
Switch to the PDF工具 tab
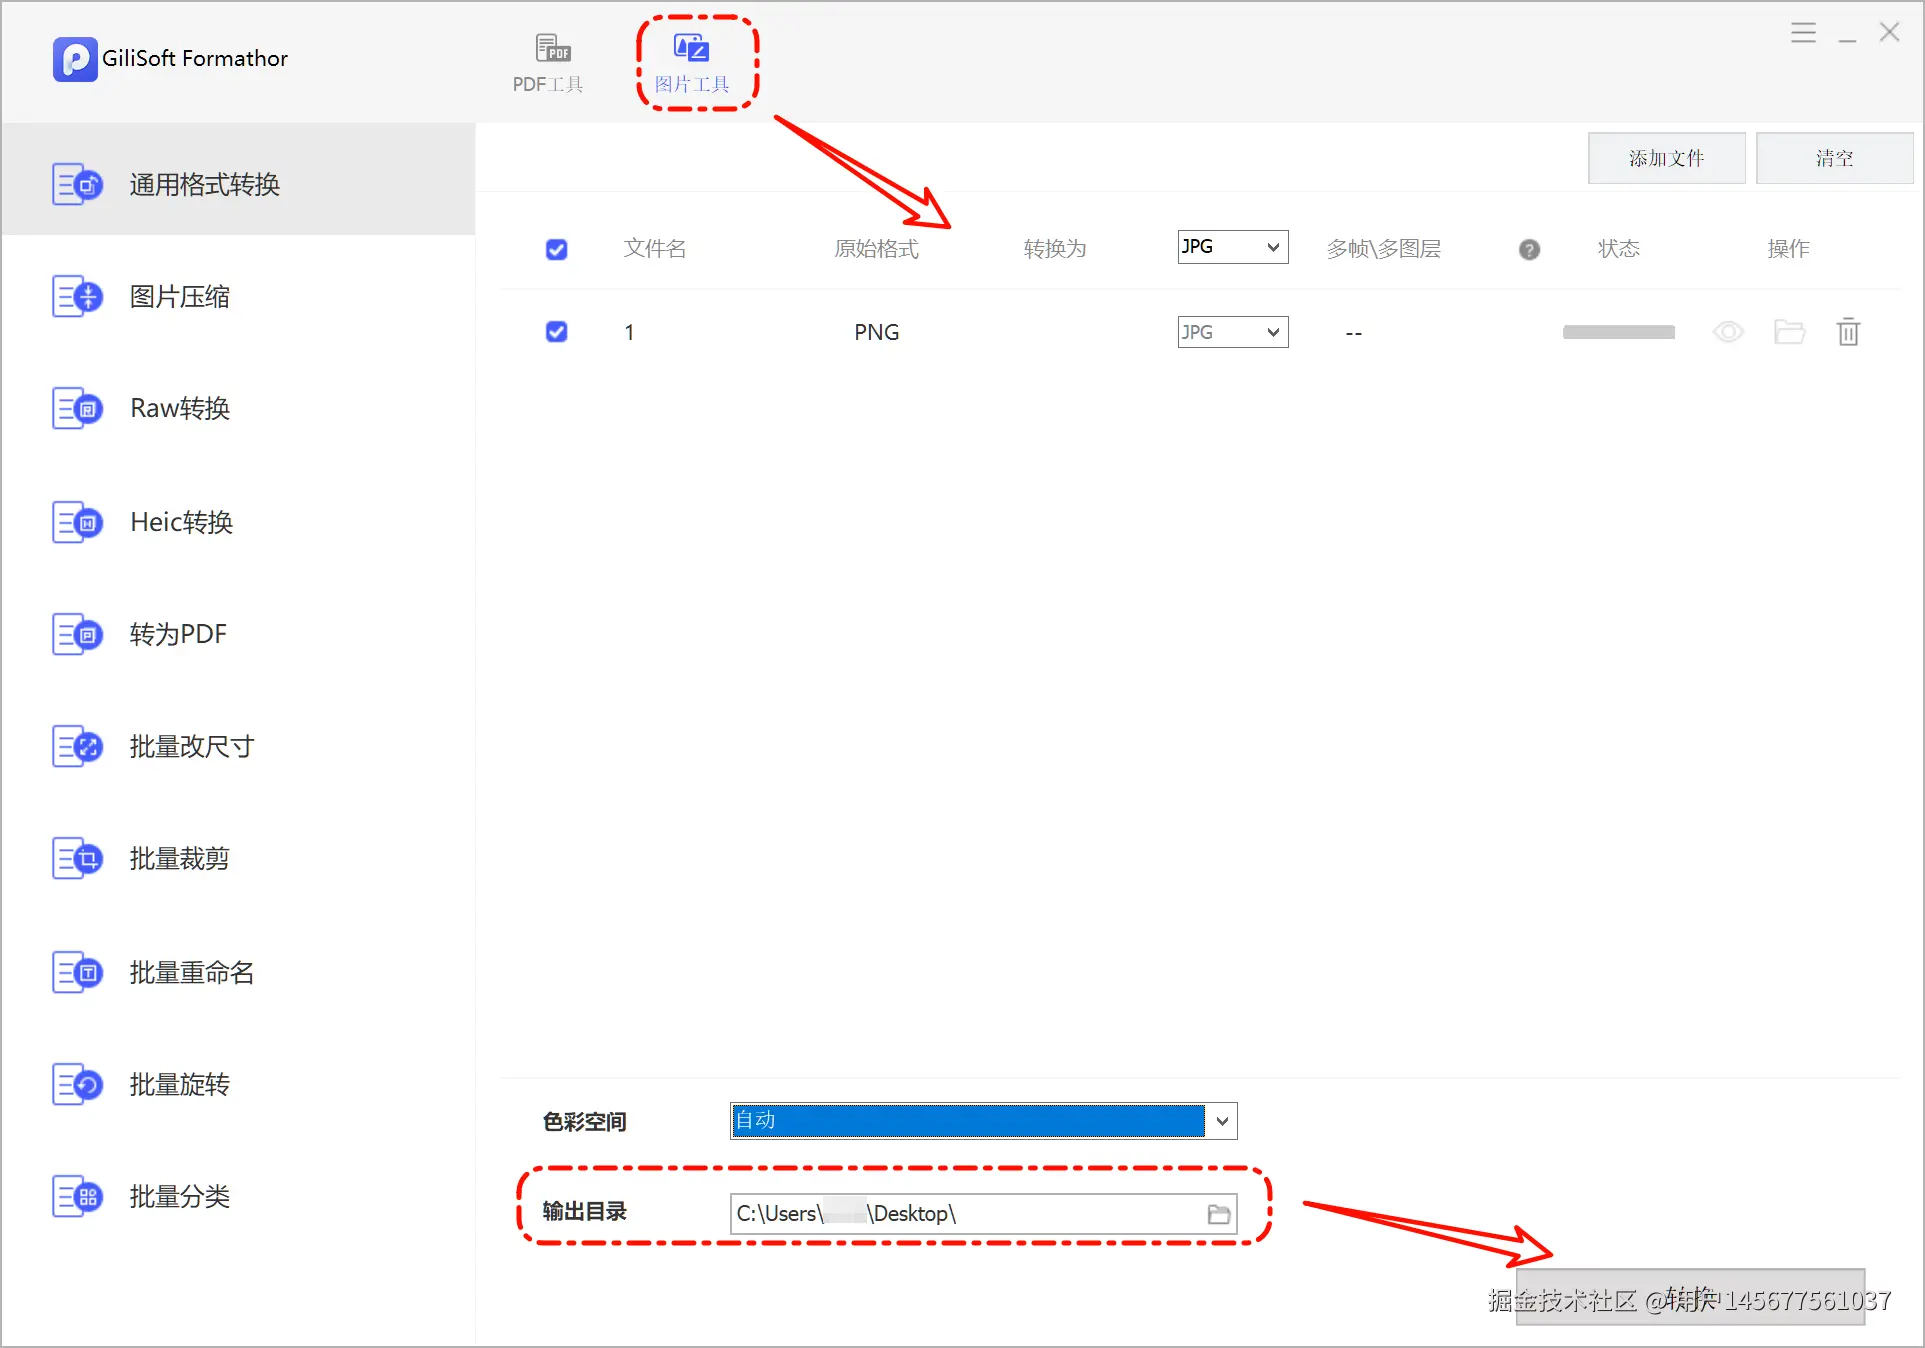click(x=548, y=62)
